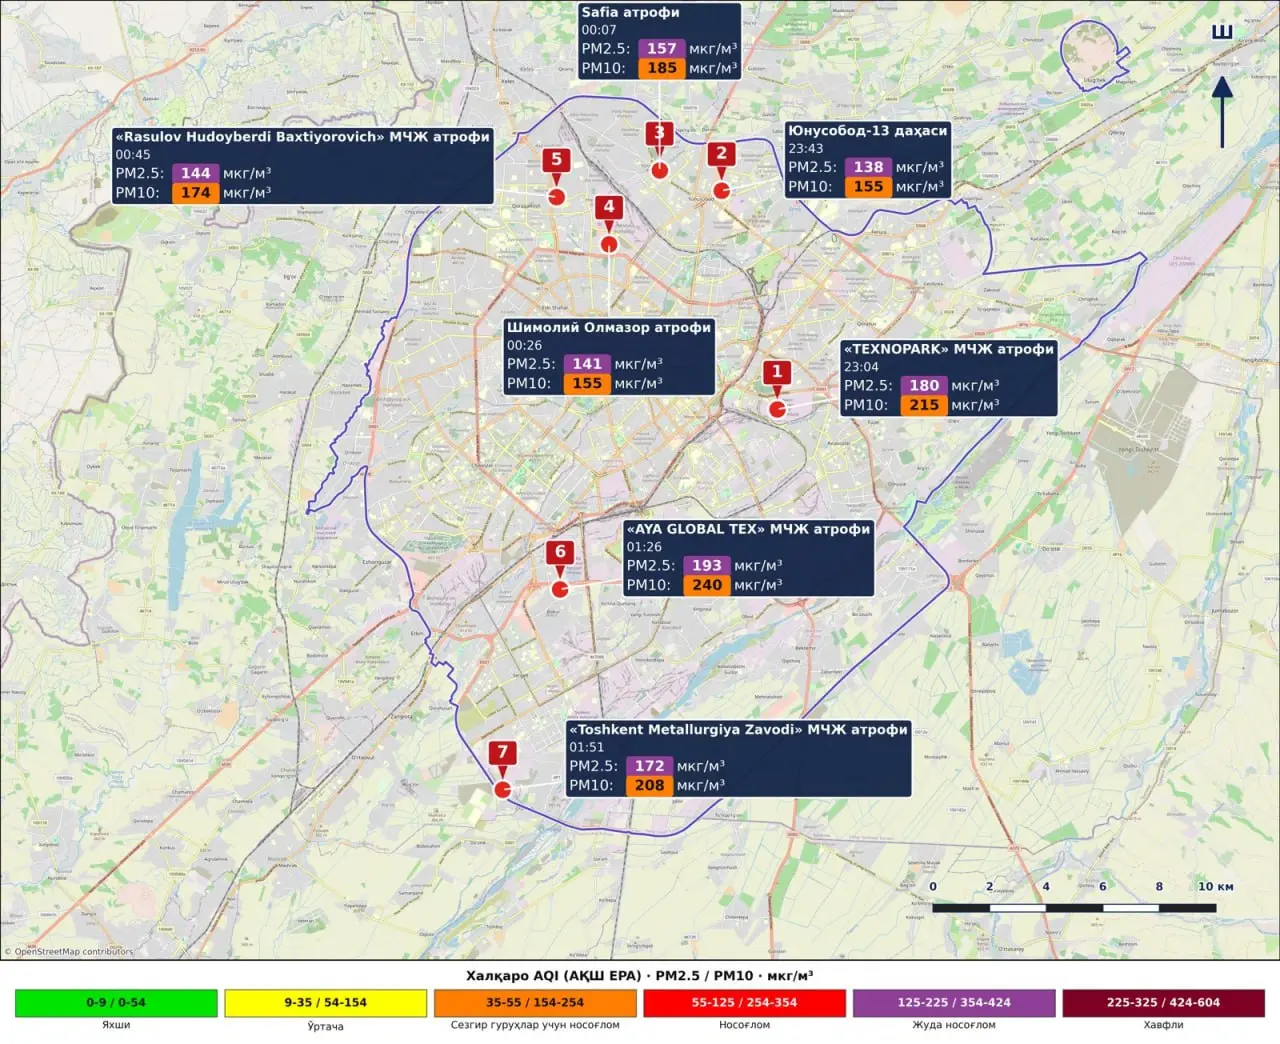Click the PM2.5 value 141

(587, 364)
